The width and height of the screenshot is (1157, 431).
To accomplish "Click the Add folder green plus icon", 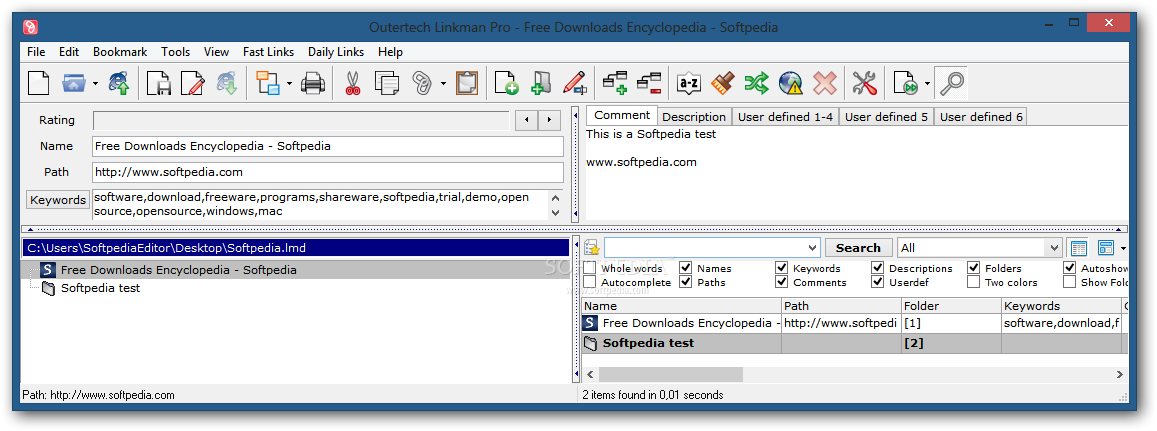I will click(540, 83).
